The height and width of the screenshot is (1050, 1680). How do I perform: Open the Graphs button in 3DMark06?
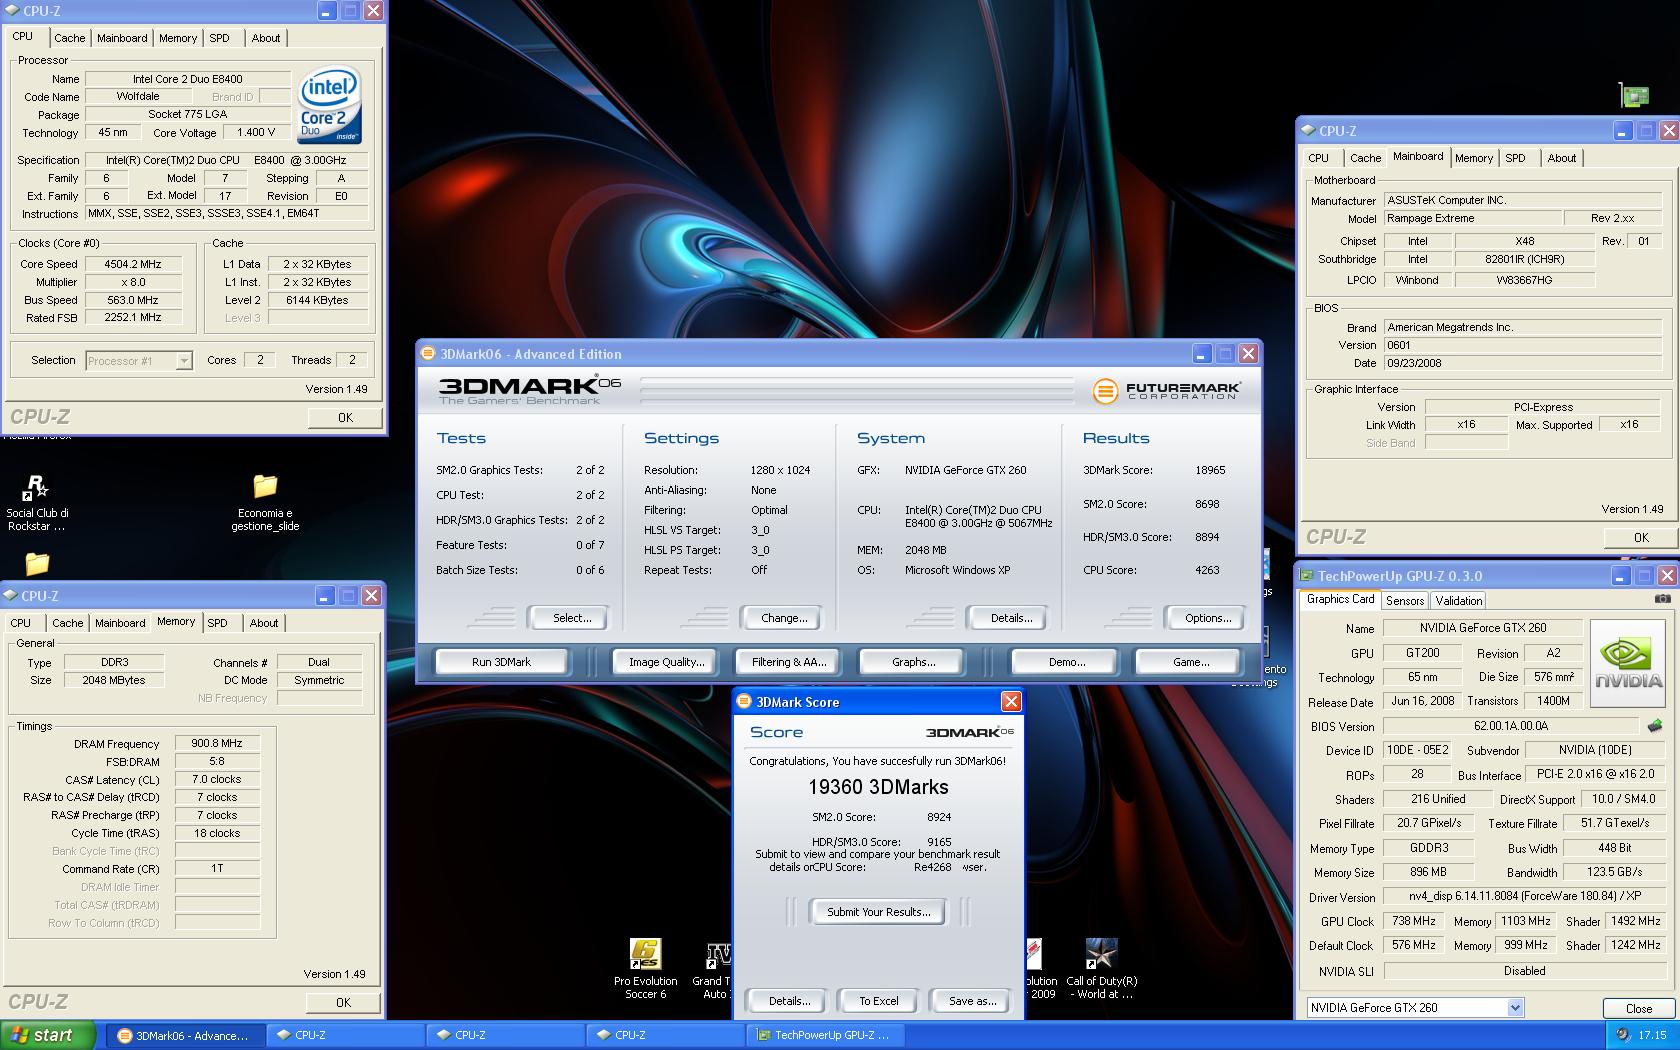coord(913,662)
